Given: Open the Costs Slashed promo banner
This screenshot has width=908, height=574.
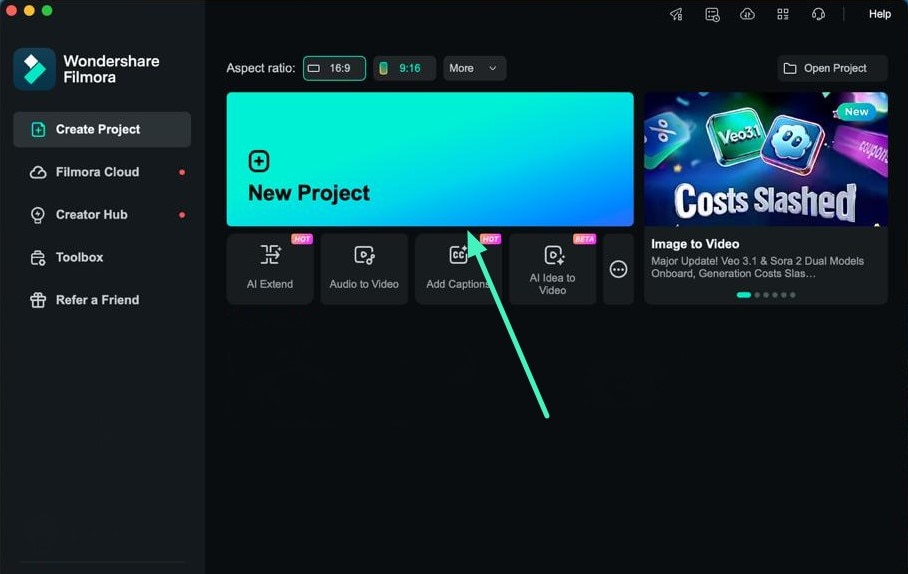Looking at the screenshot, I should [766, 159].
